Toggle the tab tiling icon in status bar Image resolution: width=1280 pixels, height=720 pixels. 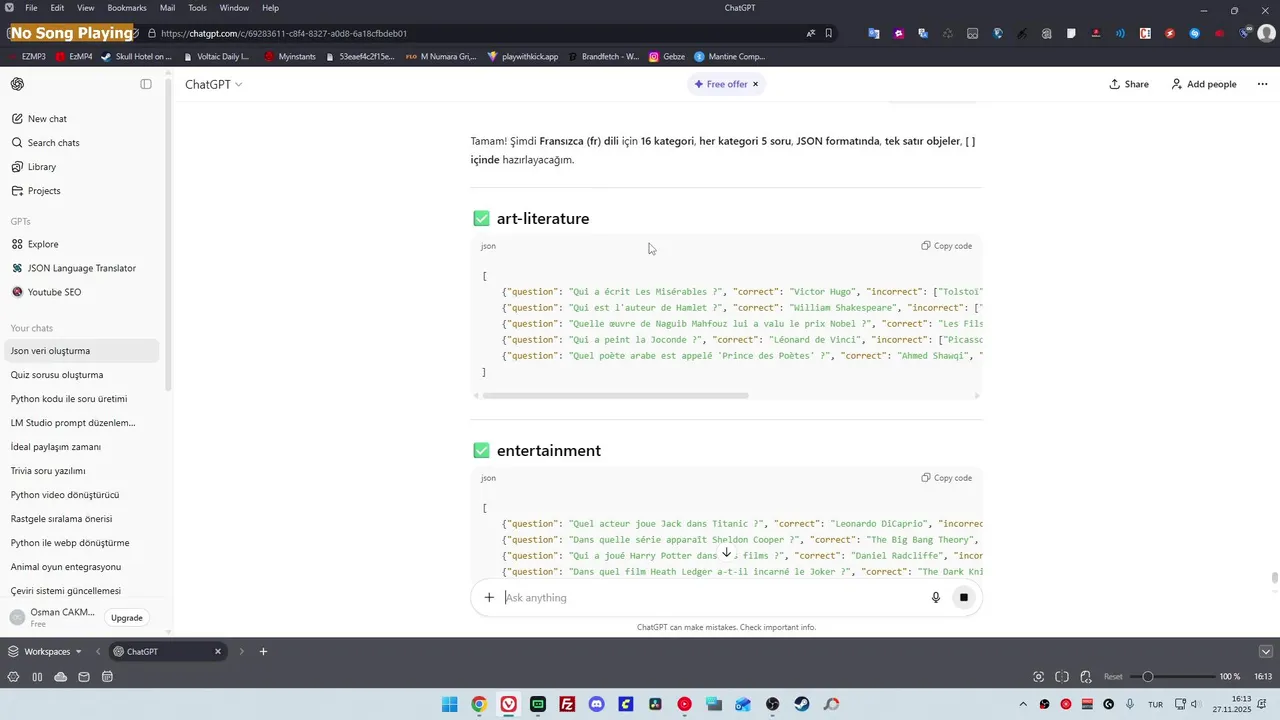tap(1062, 677)
